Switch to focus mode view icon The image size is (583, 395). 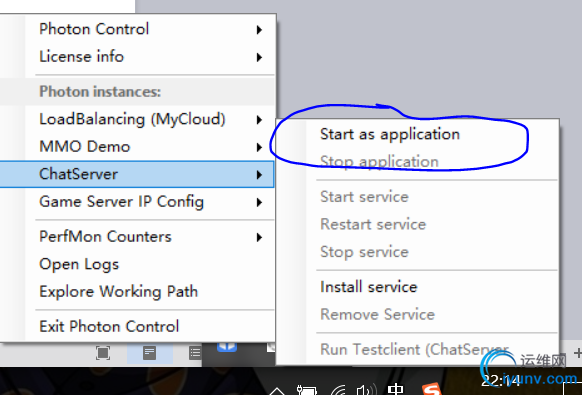pos(103,353)
